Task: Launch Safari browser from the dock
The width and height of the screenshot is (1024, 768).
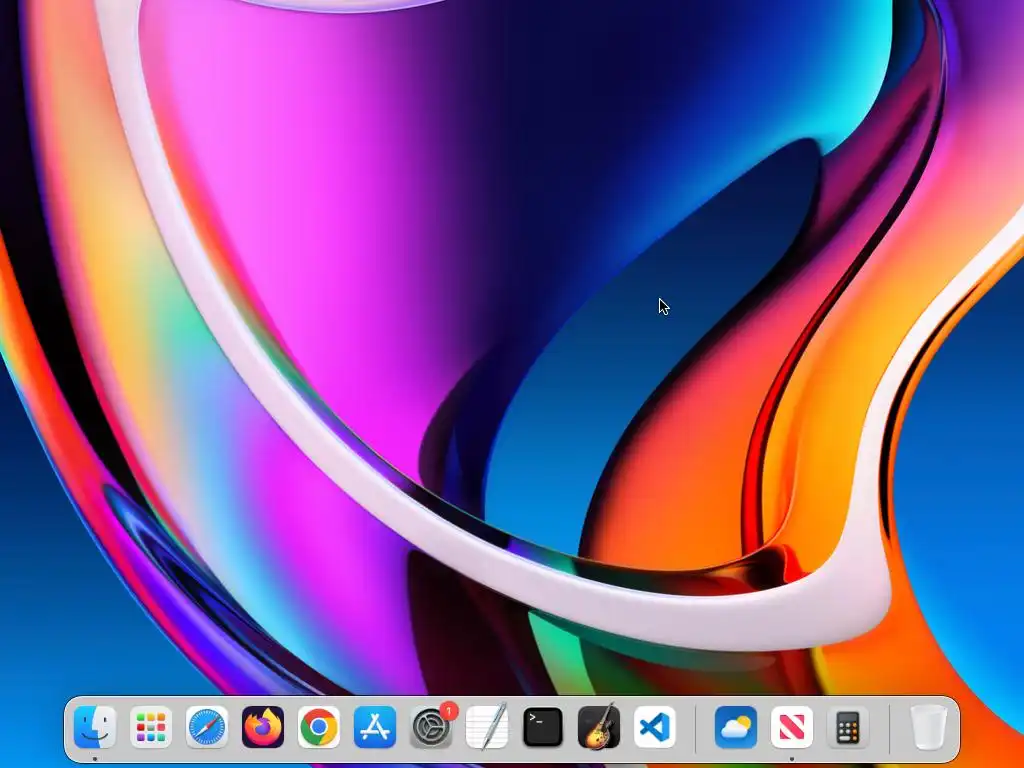Action: pos(207,727)
